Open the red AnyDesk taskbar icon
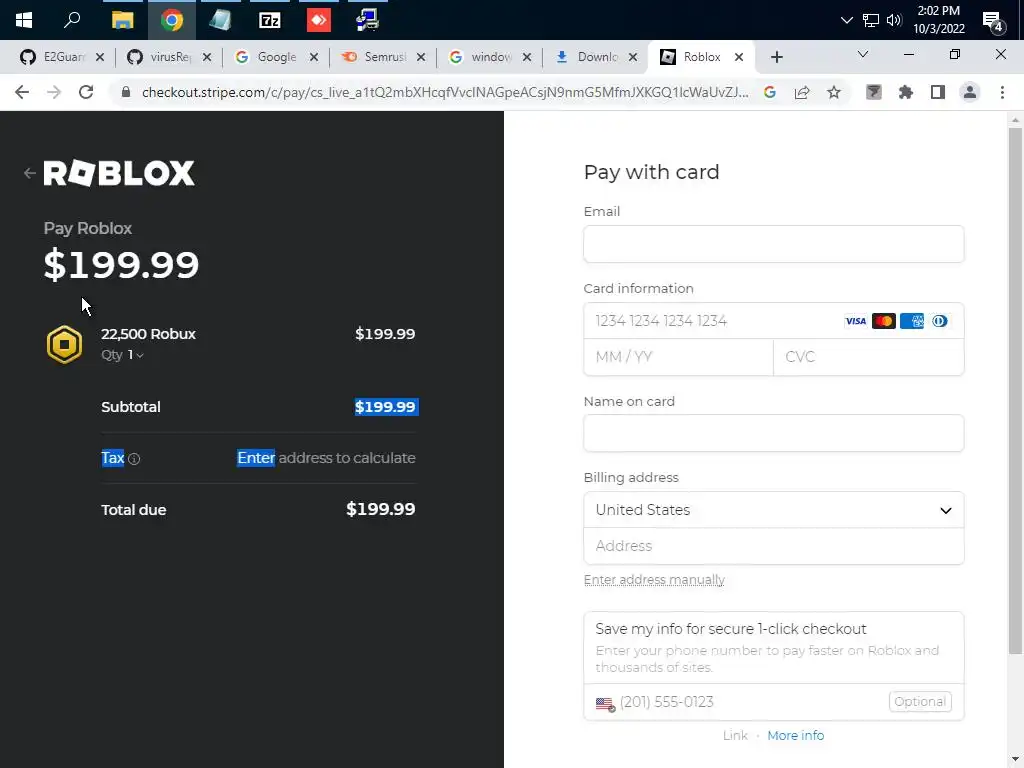 click(319, 20)
